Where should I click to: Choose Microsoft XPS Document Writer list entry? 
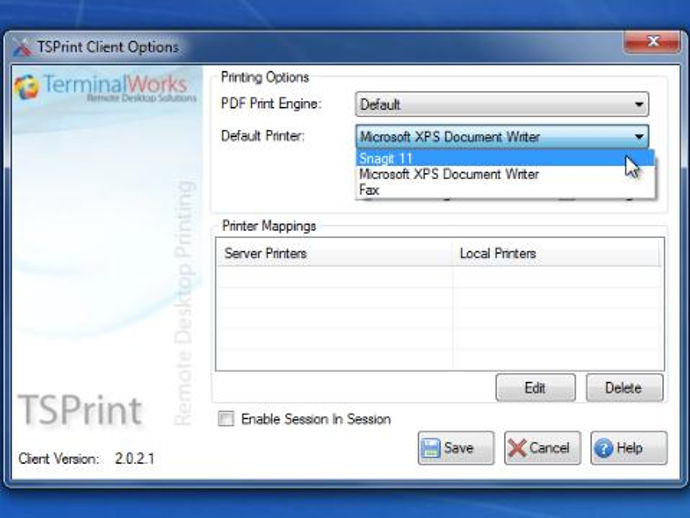(505, 174)
